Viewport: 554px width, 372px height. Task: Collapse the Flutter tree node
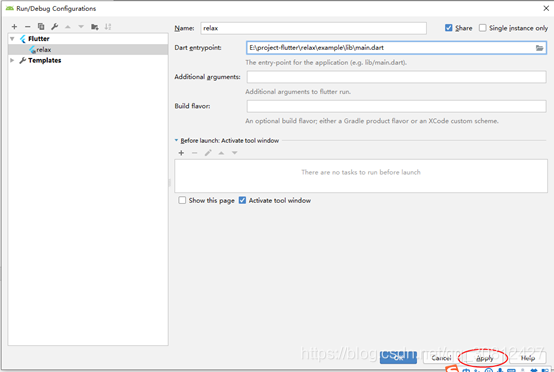point(12,39)
